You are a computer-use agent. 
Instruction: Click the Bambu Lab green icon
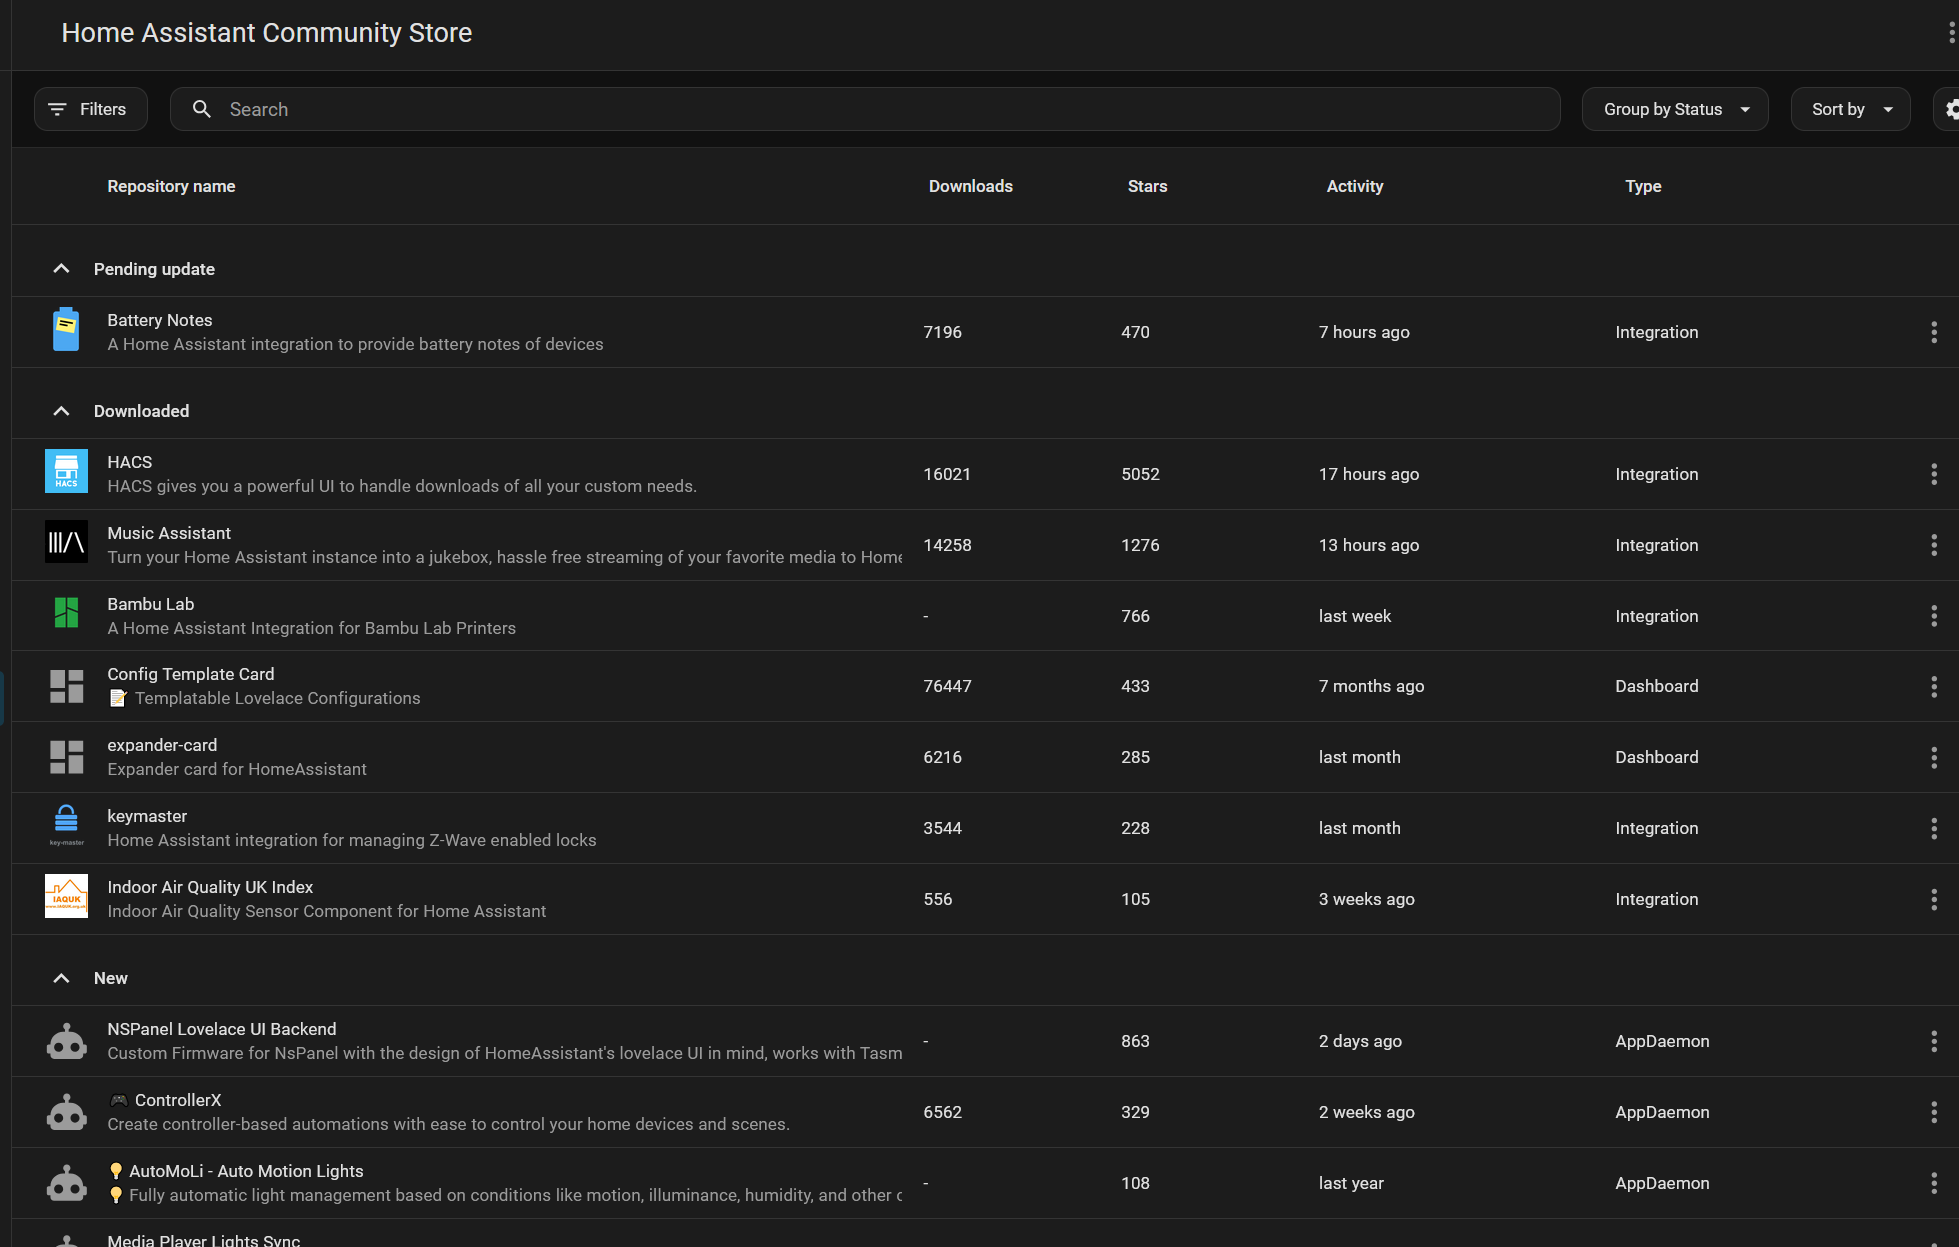click(66, 613)
